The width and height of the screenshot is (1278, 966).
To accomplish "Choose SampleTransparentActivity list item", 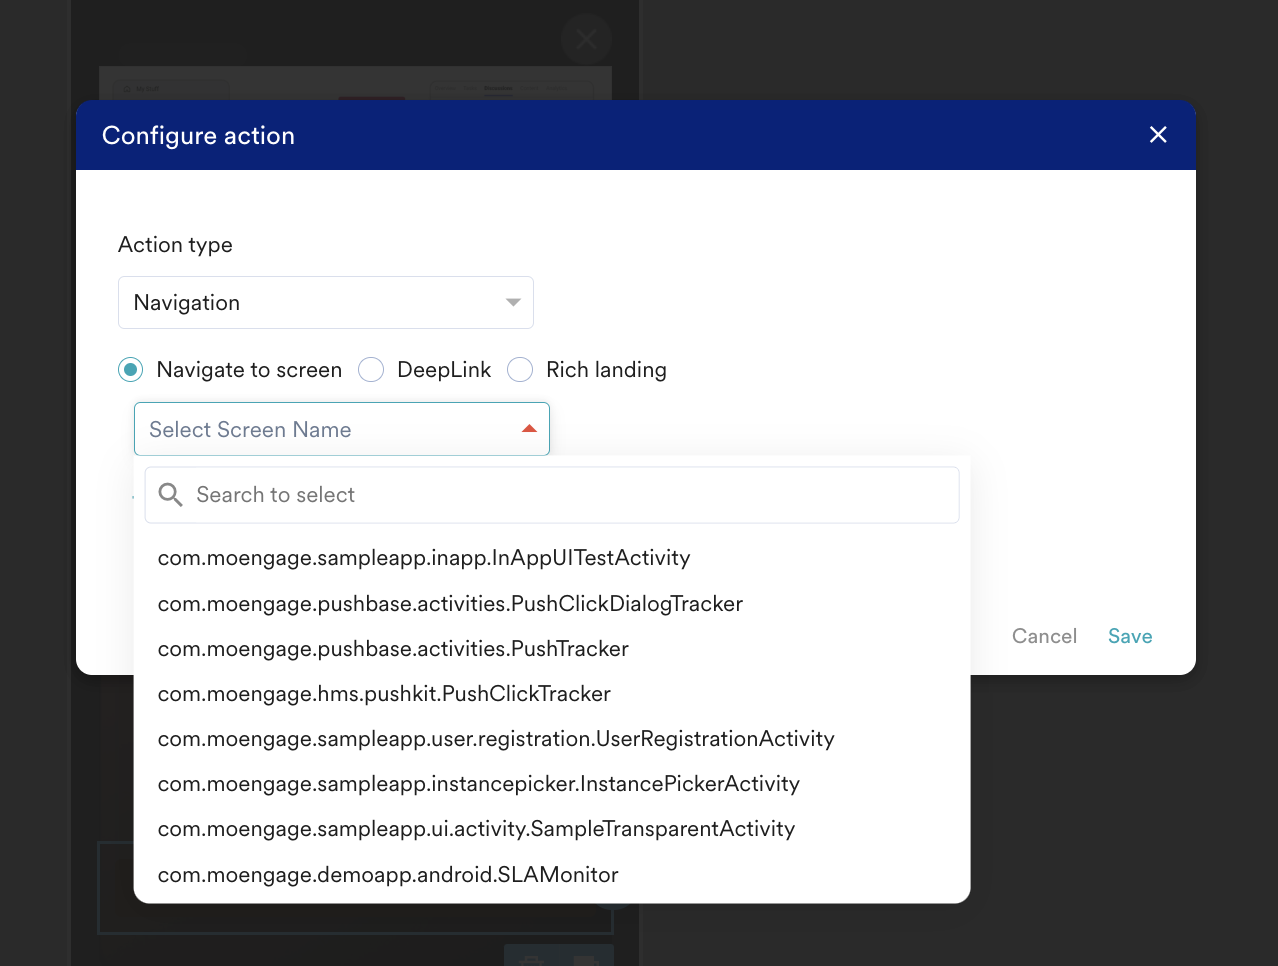I will click(x=552, y=829).
